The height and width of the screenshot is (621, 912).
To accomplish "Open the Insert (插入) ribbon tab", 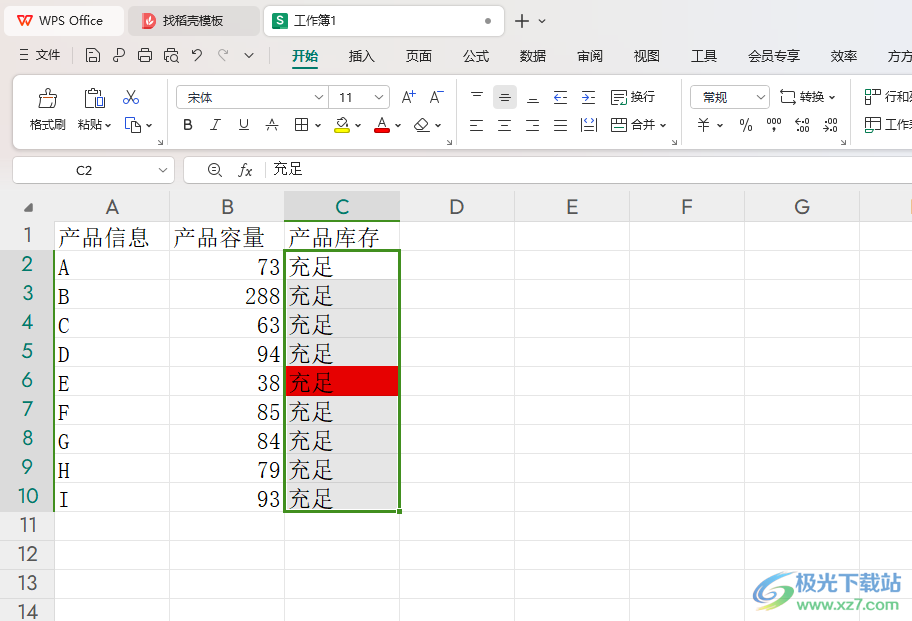I will click(x=361, y=56).
